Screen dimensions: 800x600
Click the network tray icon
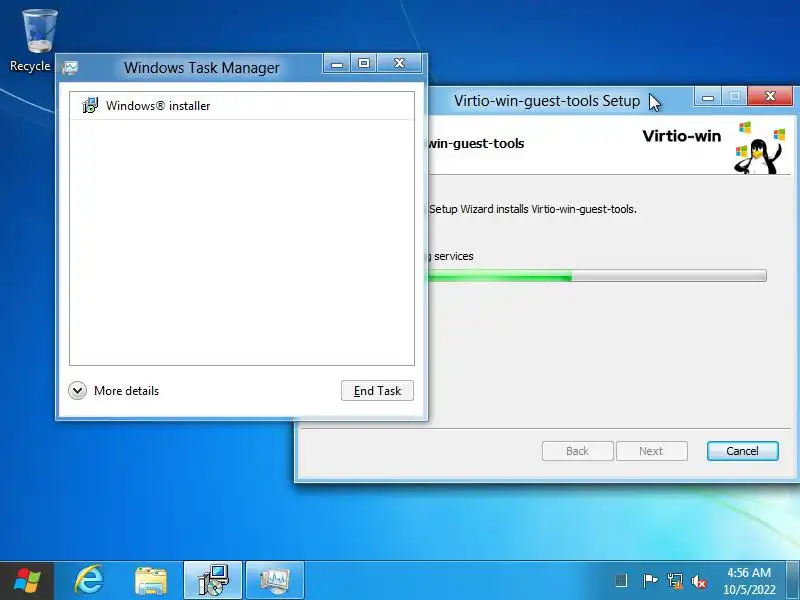[674, 581]
